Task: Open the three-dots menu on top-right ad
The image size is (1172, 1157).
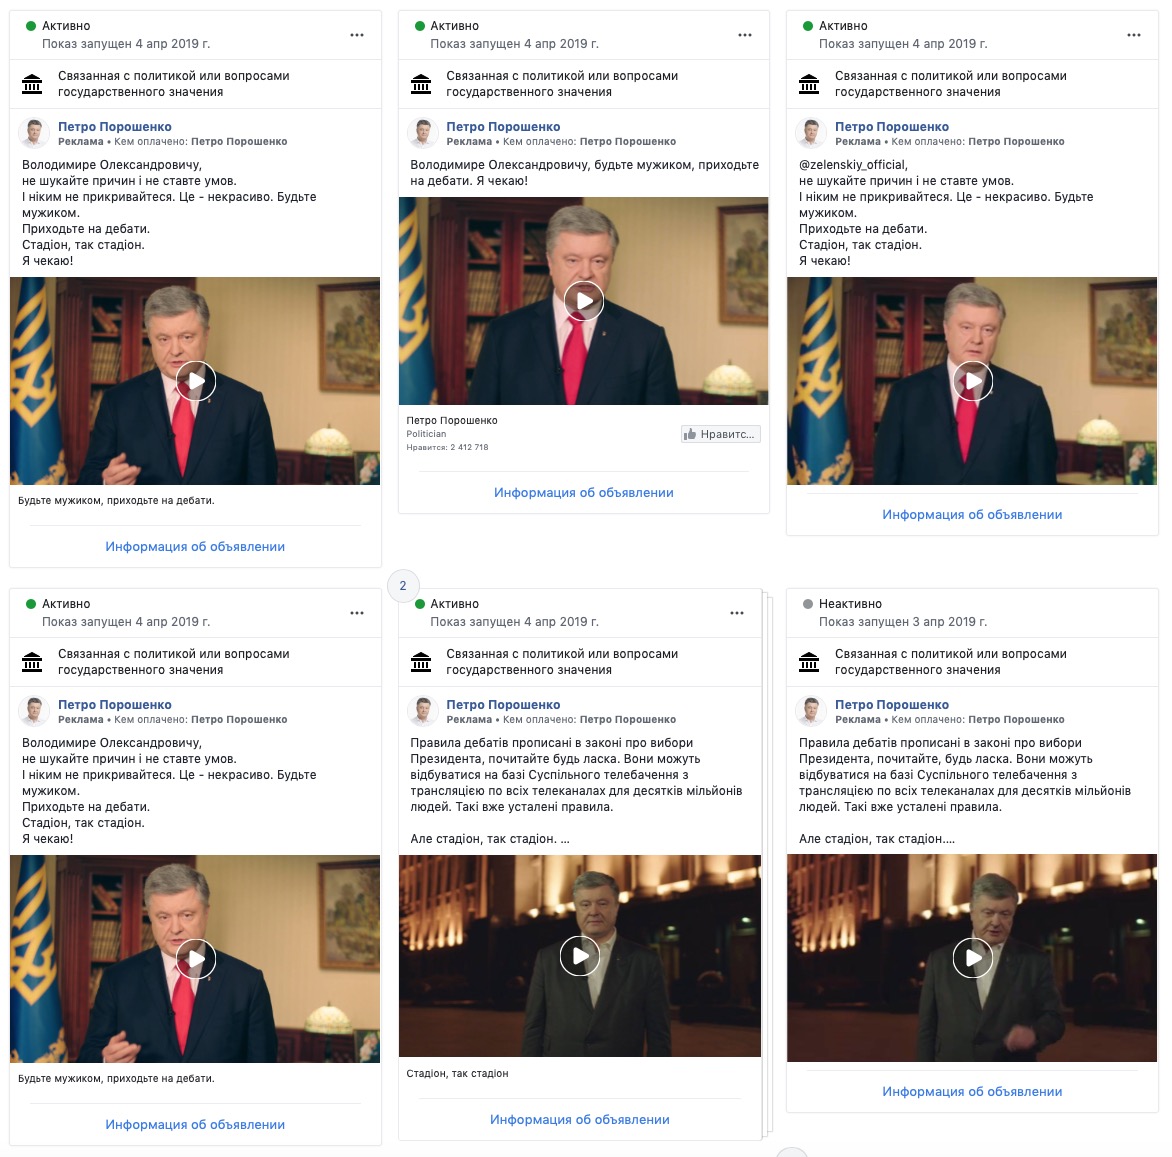Action: pyautogui.click(x=1133, y=35)
